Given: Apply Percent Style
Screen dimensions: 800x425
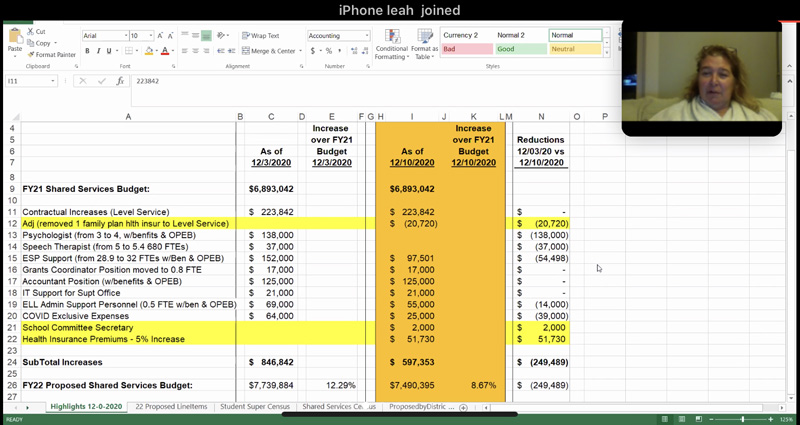Looking at the screenshot, I should (329, 51).
